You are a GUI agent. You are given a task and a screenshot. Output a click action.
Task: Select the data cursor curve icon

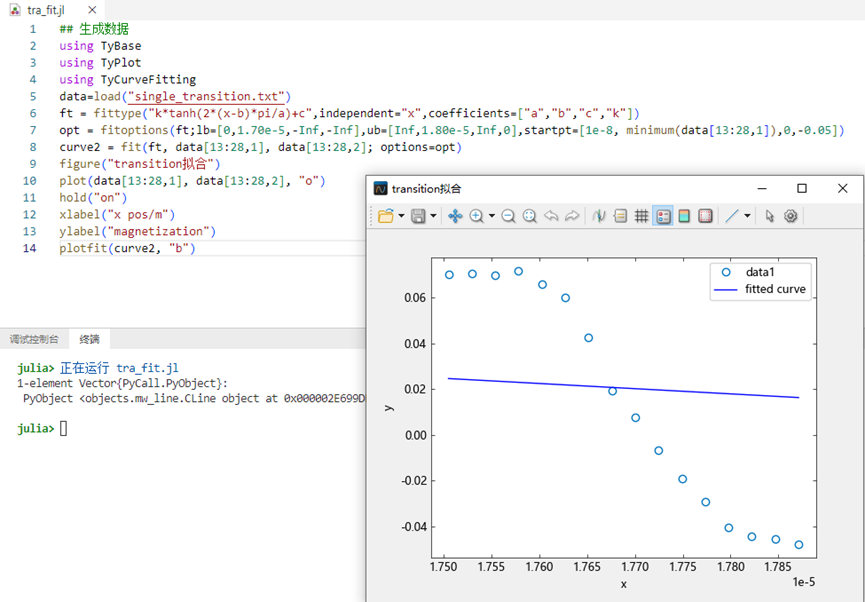coord(599,216)
